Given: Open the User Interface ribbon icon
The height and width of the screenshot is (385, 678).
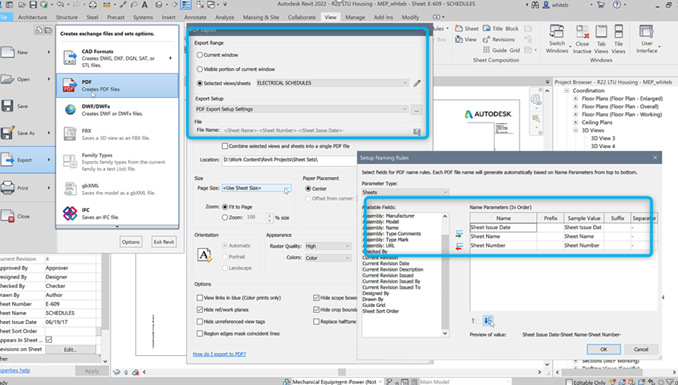Looking at the screenshot, I should (x=646, y=32).
